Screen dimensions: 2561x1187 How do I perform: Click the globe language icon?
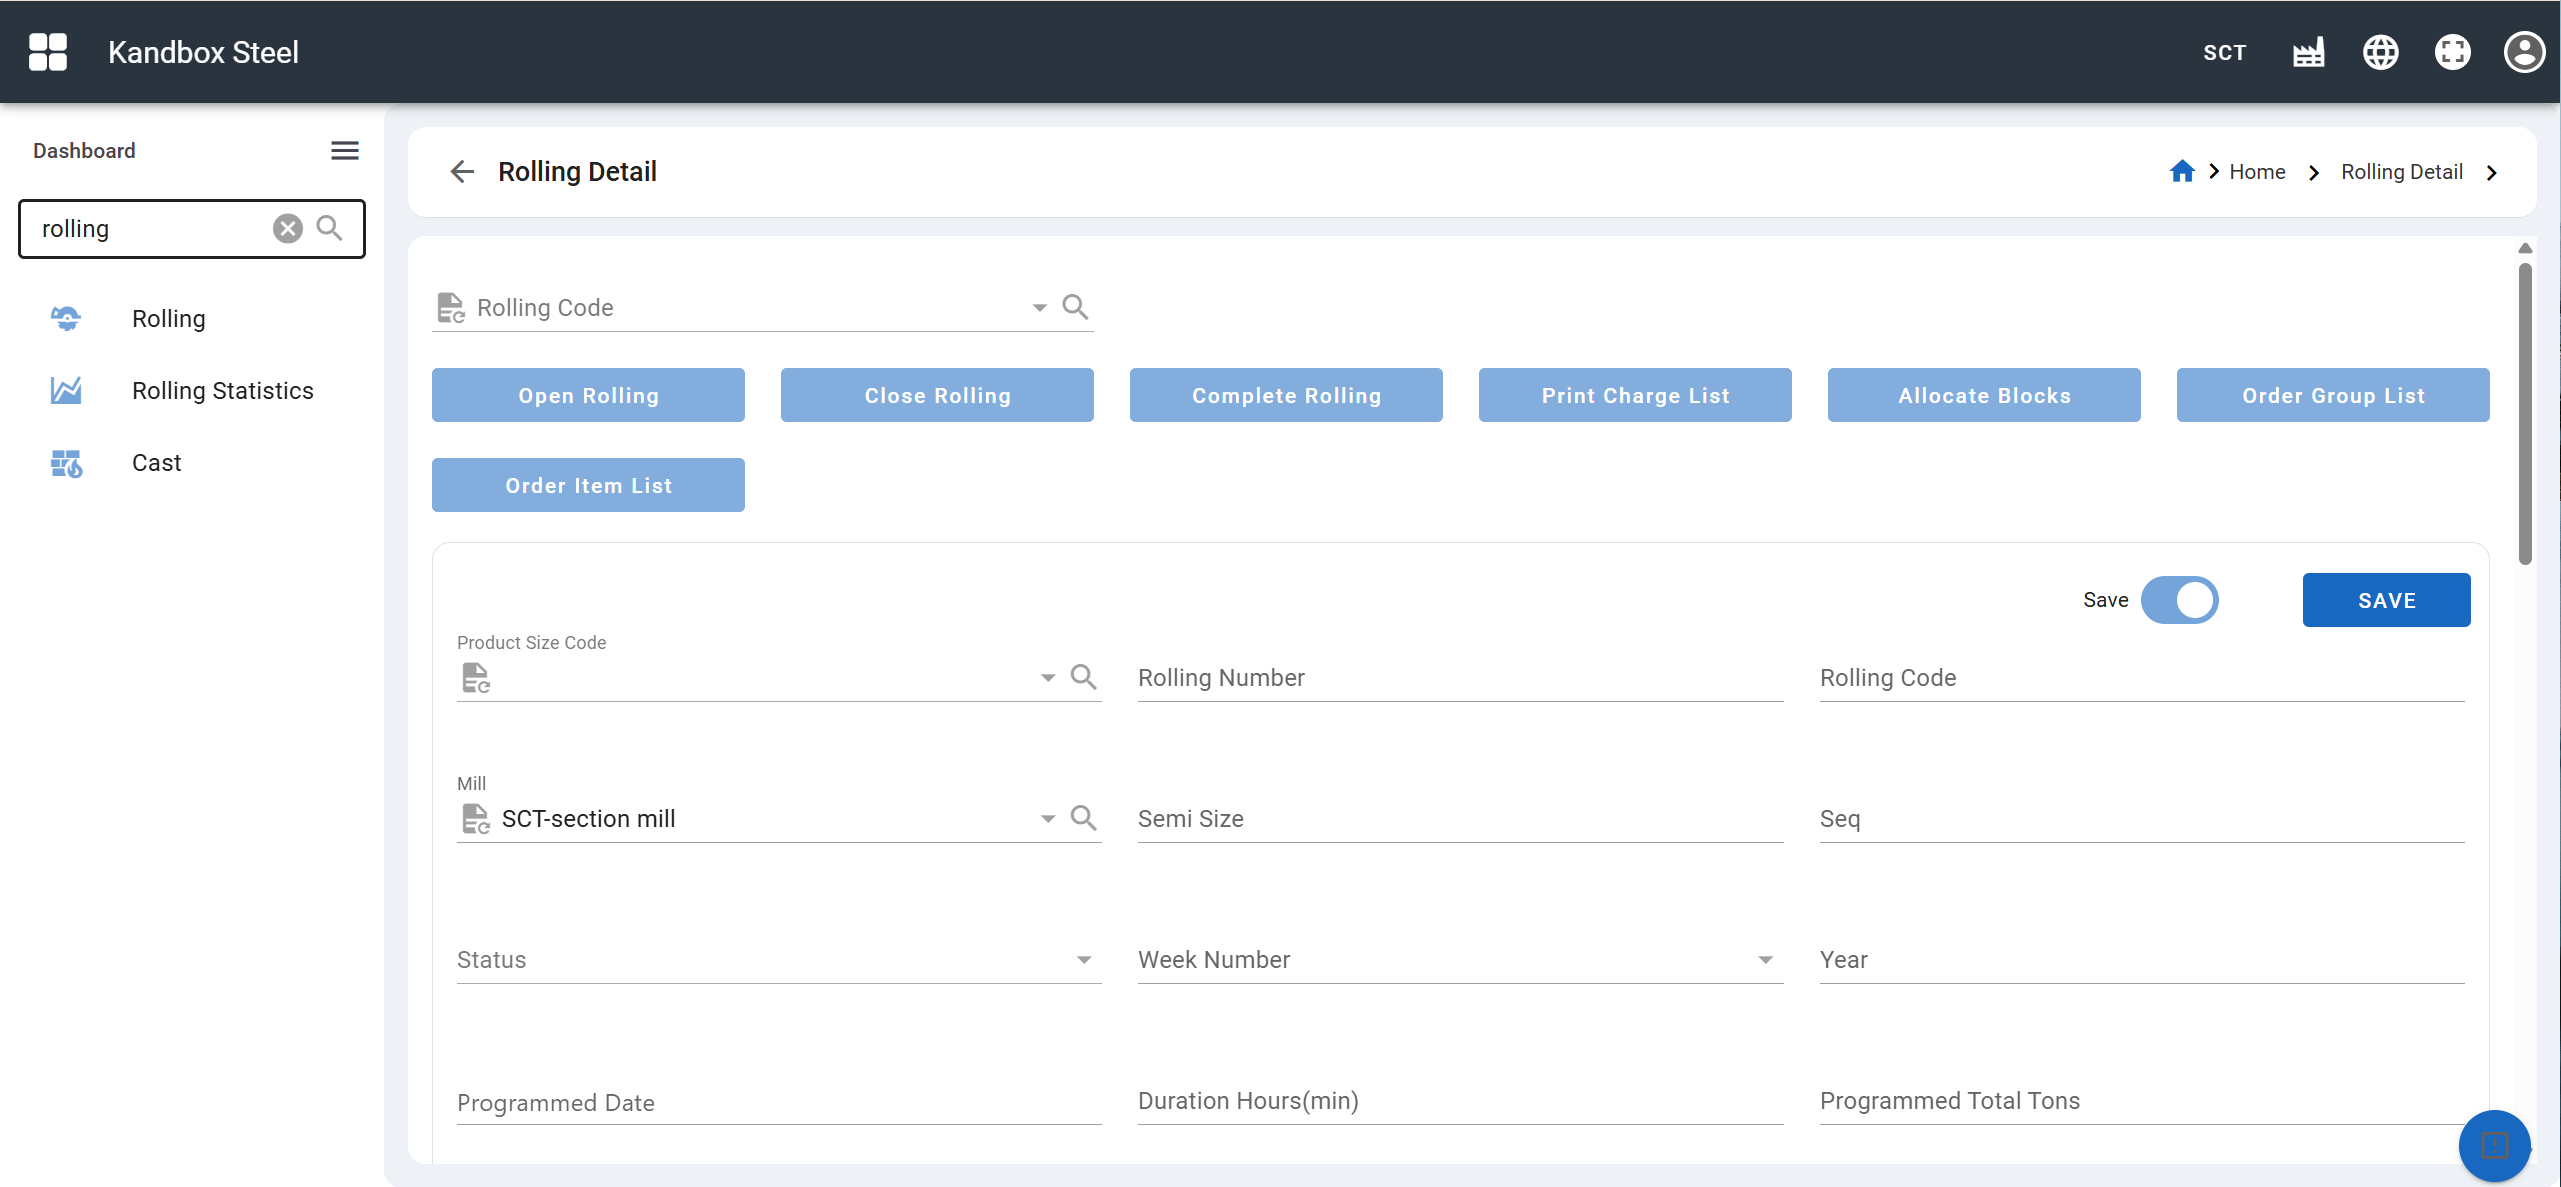pos(2380,52)
